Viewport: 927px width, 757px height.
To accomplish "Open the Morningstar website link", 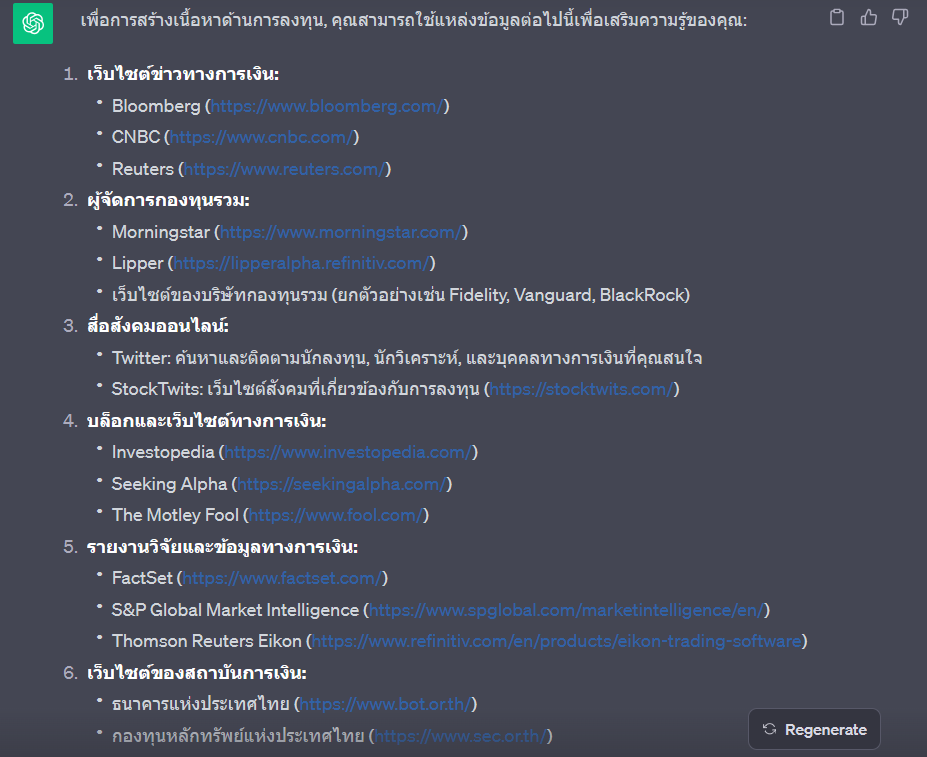I will (x=341, y=232).
